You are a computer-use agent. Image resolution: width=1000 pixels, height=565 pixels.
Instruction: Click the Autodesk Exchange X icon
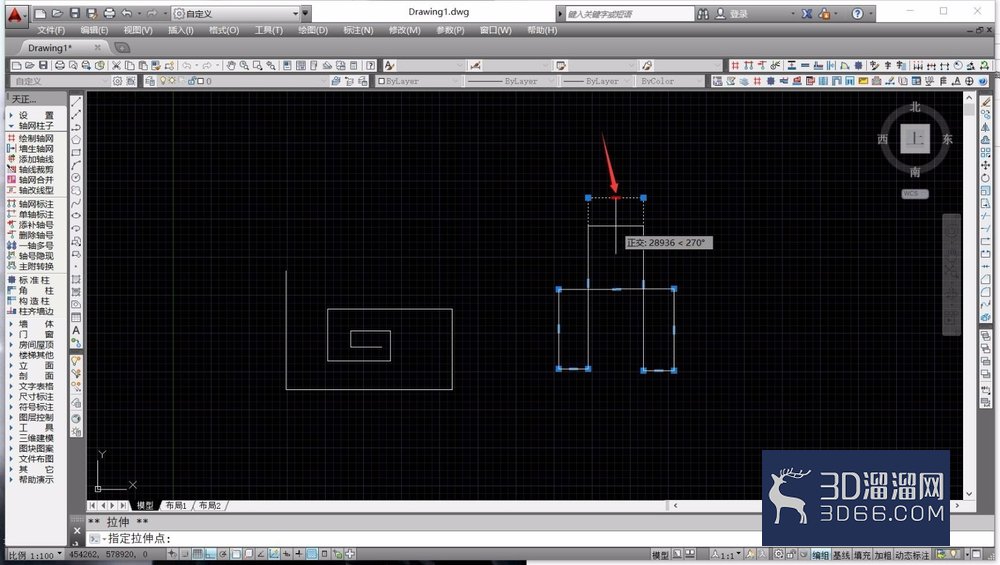pyautogui.click(x=807, y=13)
